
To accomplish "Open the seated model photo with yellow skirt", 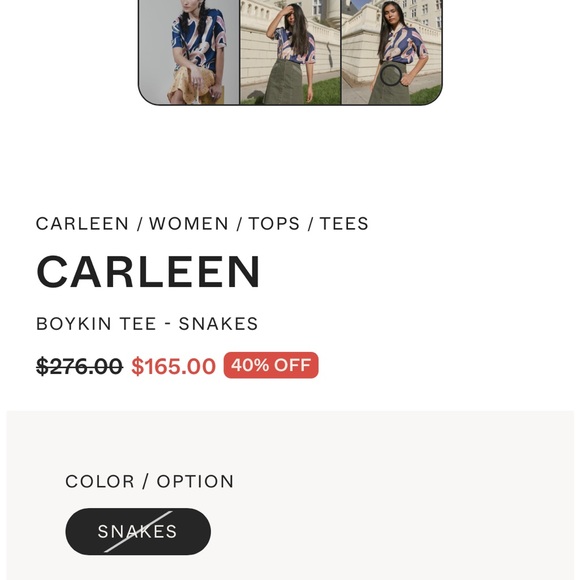I will (189, 52).
